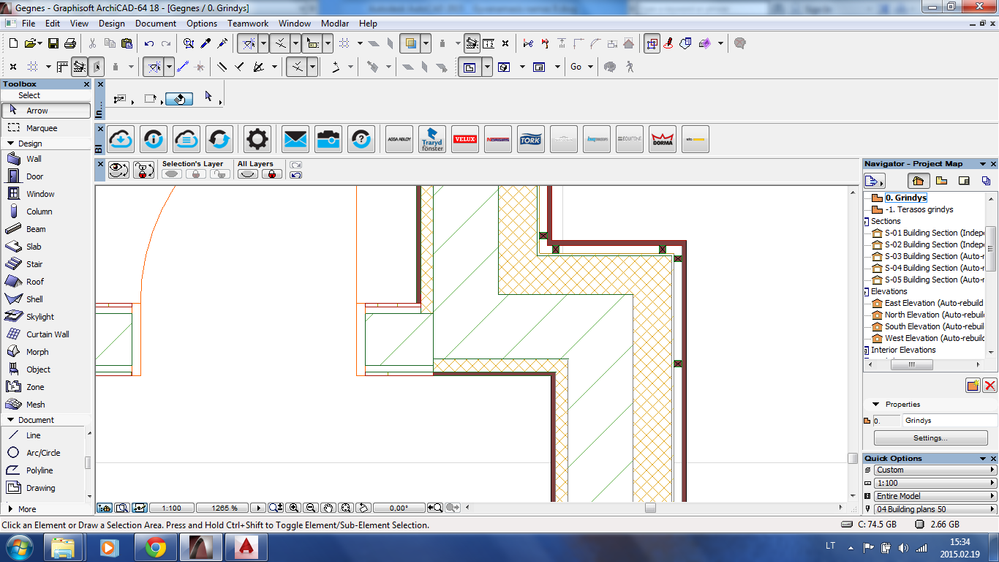Click the gear settings icon in Modlar toolbar
Viewport: 999px width, 562px height.
click(258, 139)
